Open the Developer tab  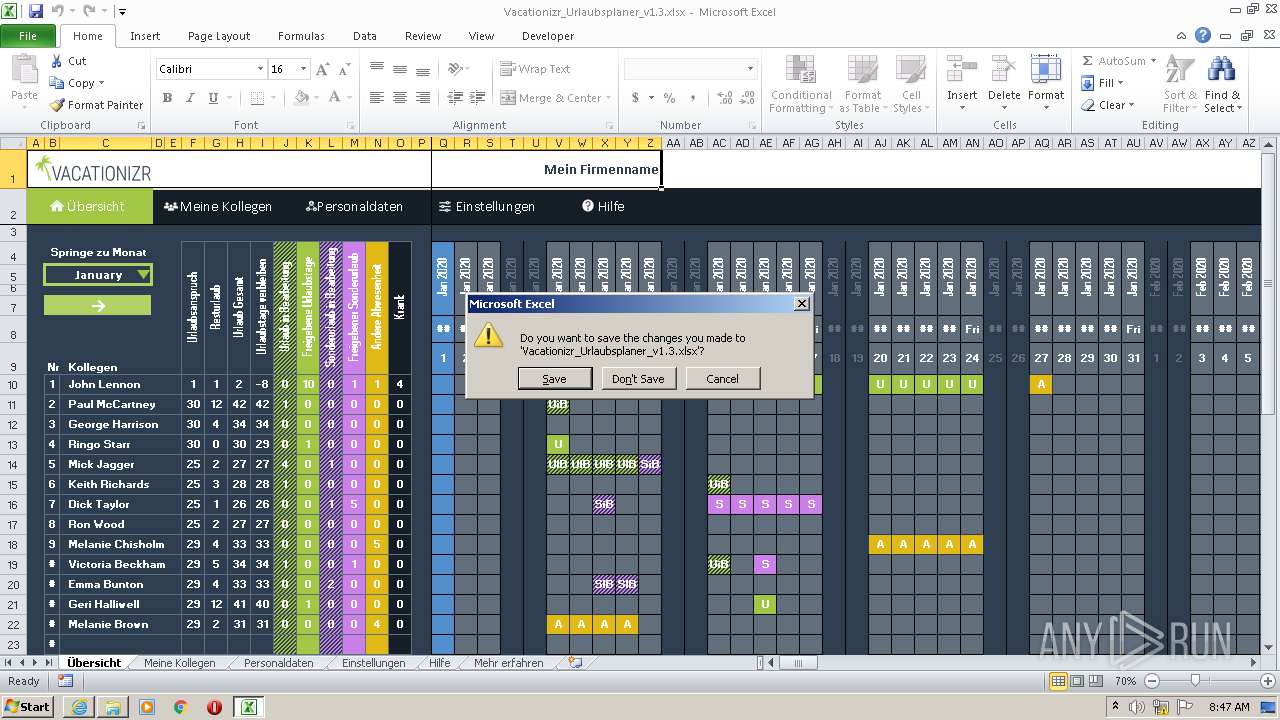[x=548, y=36]
